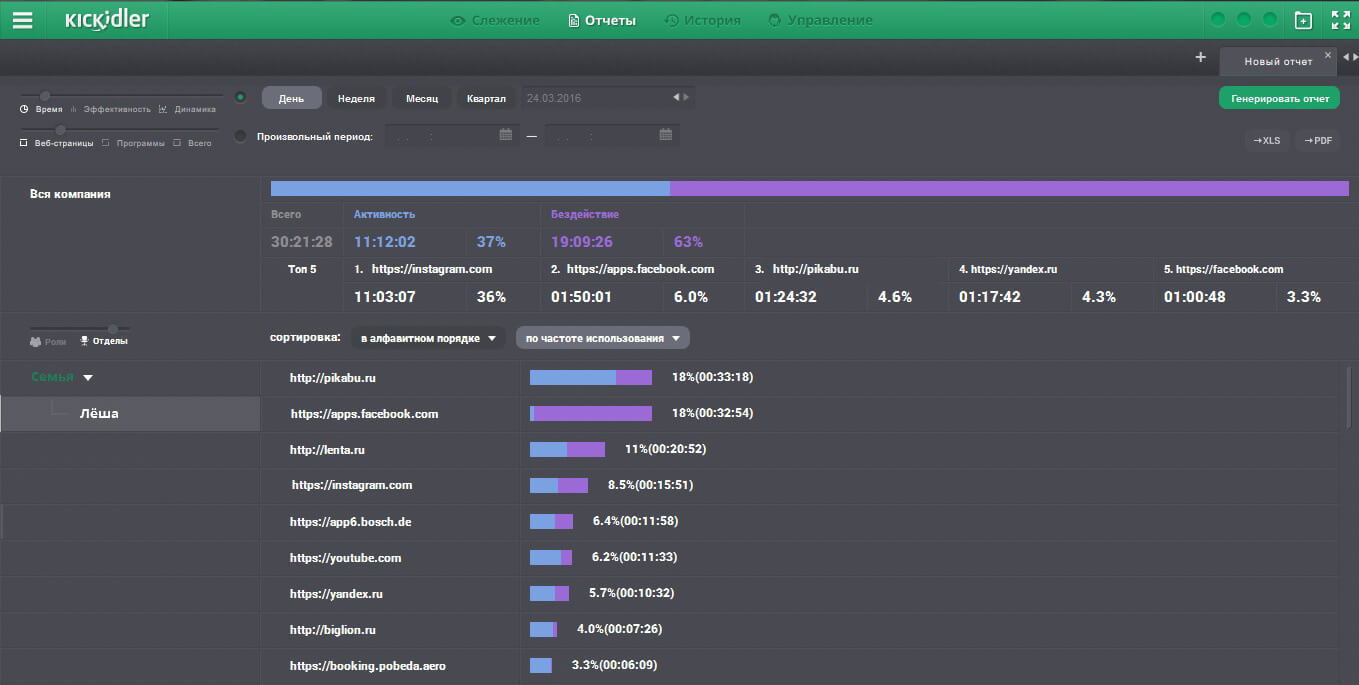Select the Произвольный период radio button
The height and width of the screenshot is (685, 1359).
[240, 136]
